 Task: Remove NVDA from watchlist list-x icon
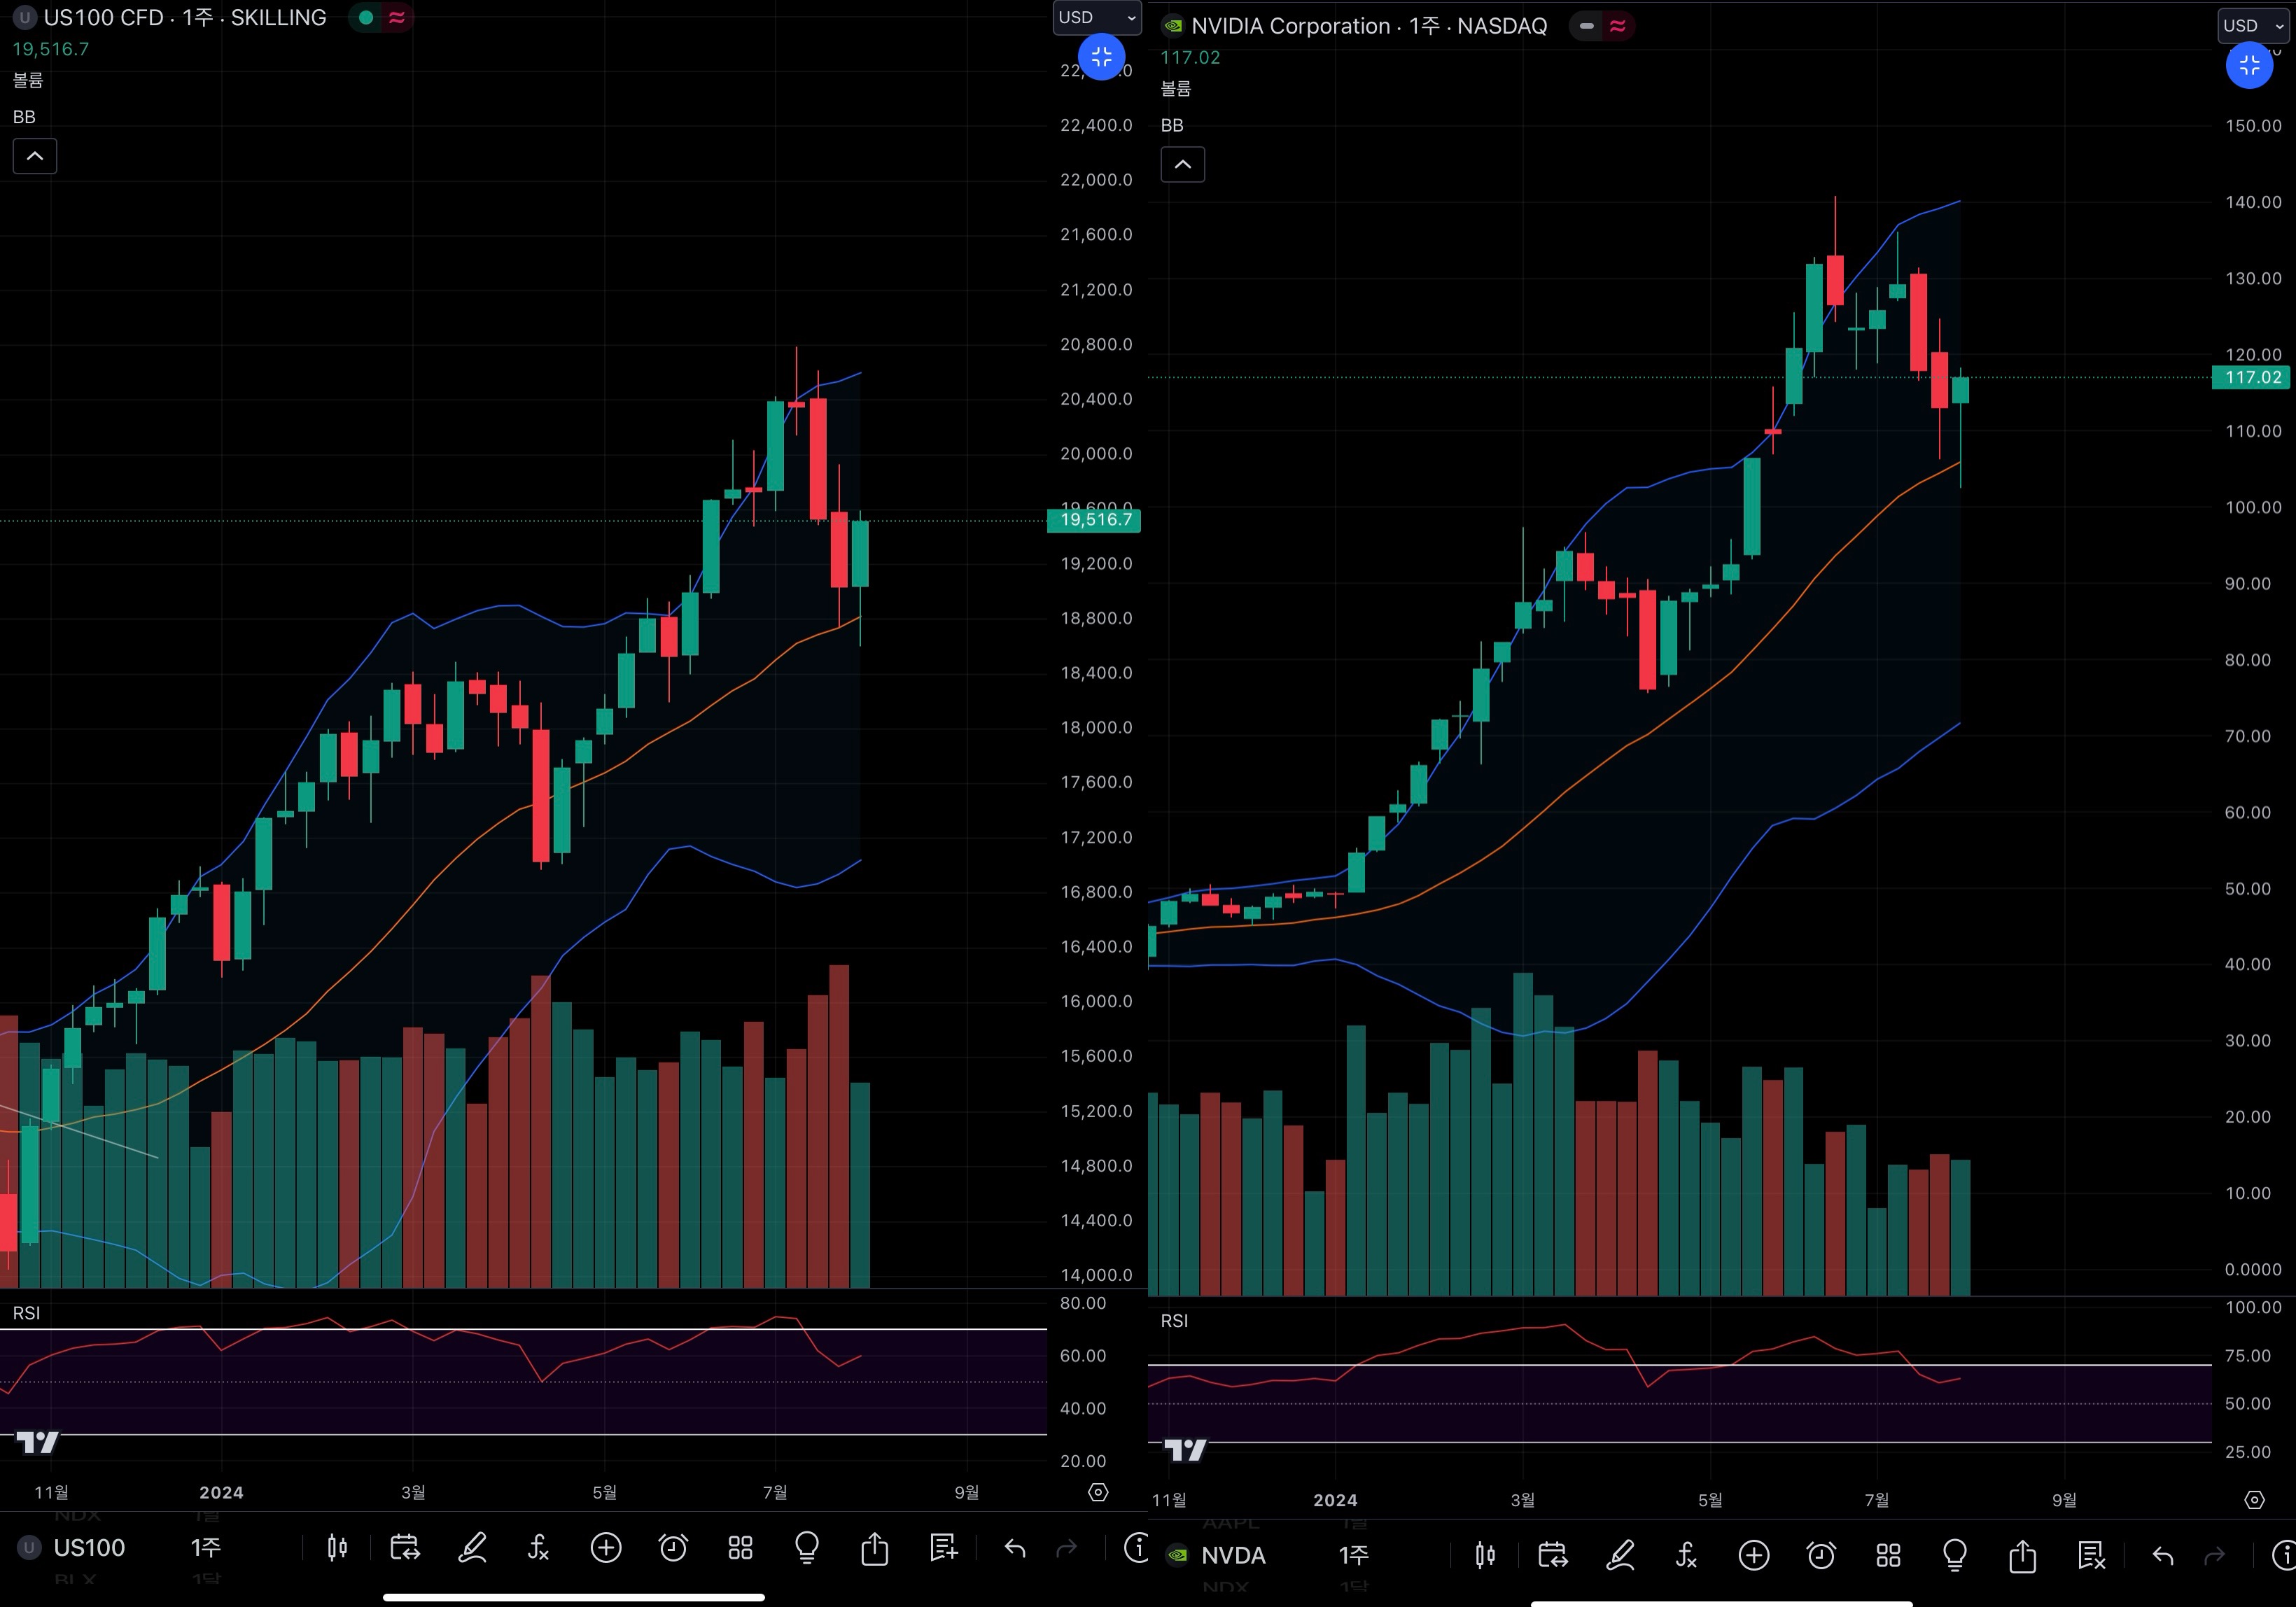2091,1555
